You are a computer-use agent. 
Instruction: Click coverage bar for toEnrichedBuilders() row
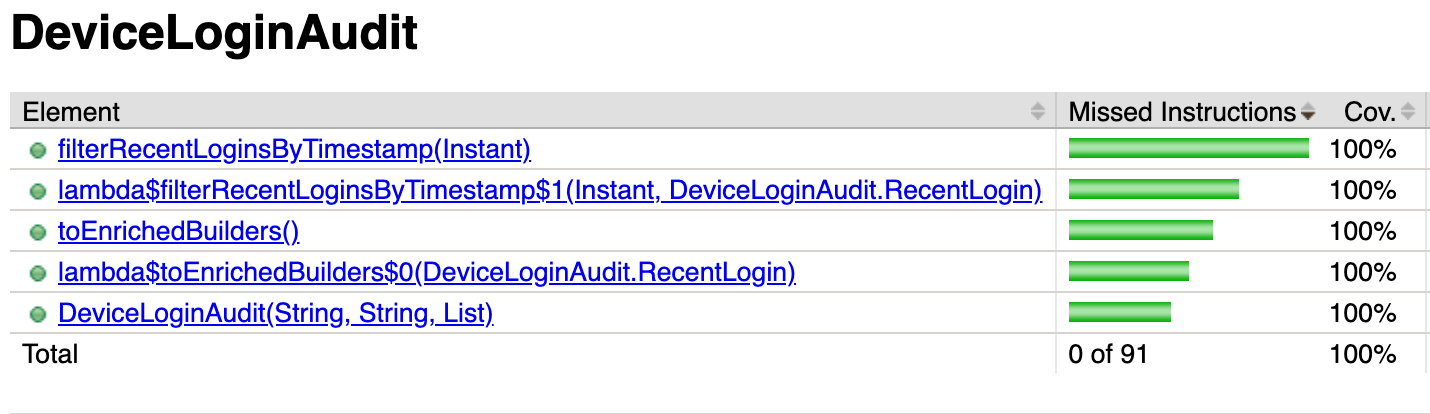tap(1140, 231)
